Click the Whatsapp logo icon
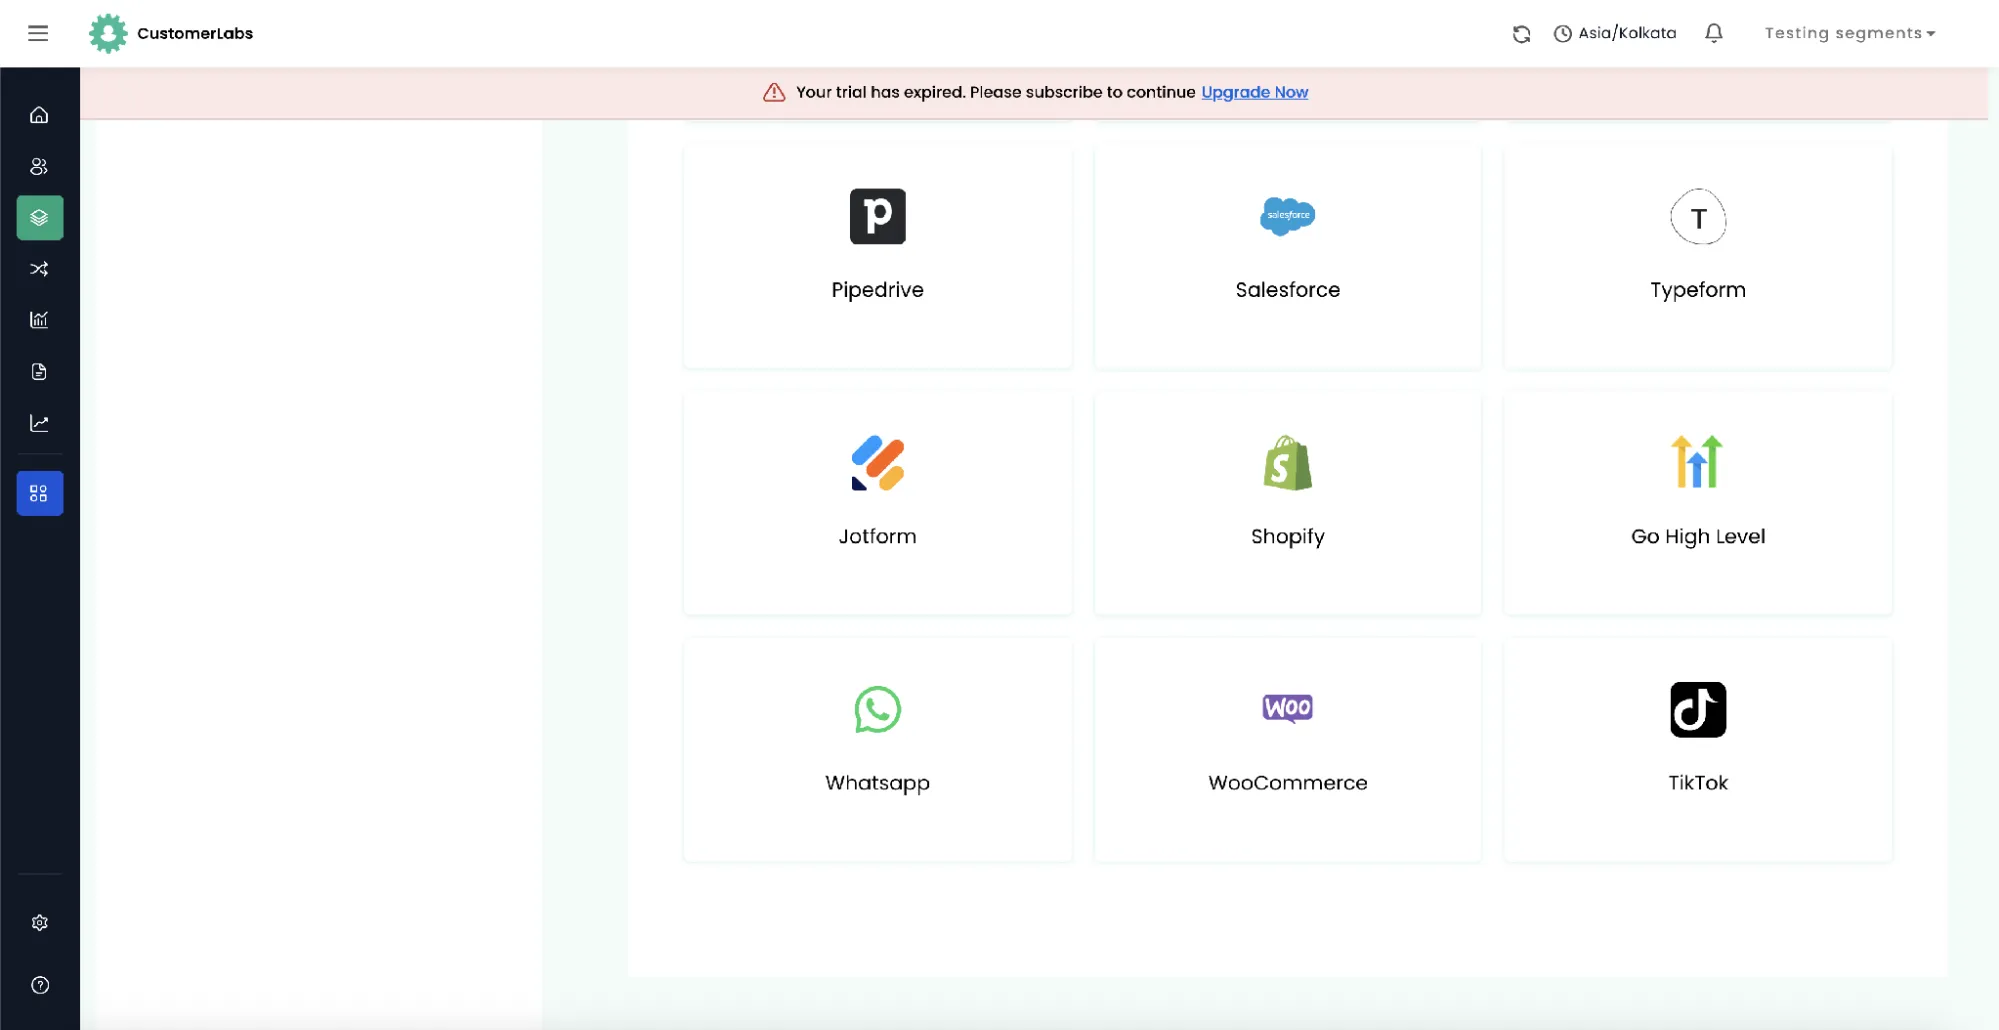The height and width of the screenshot is (1030, 1999). [x=877, y=709]
